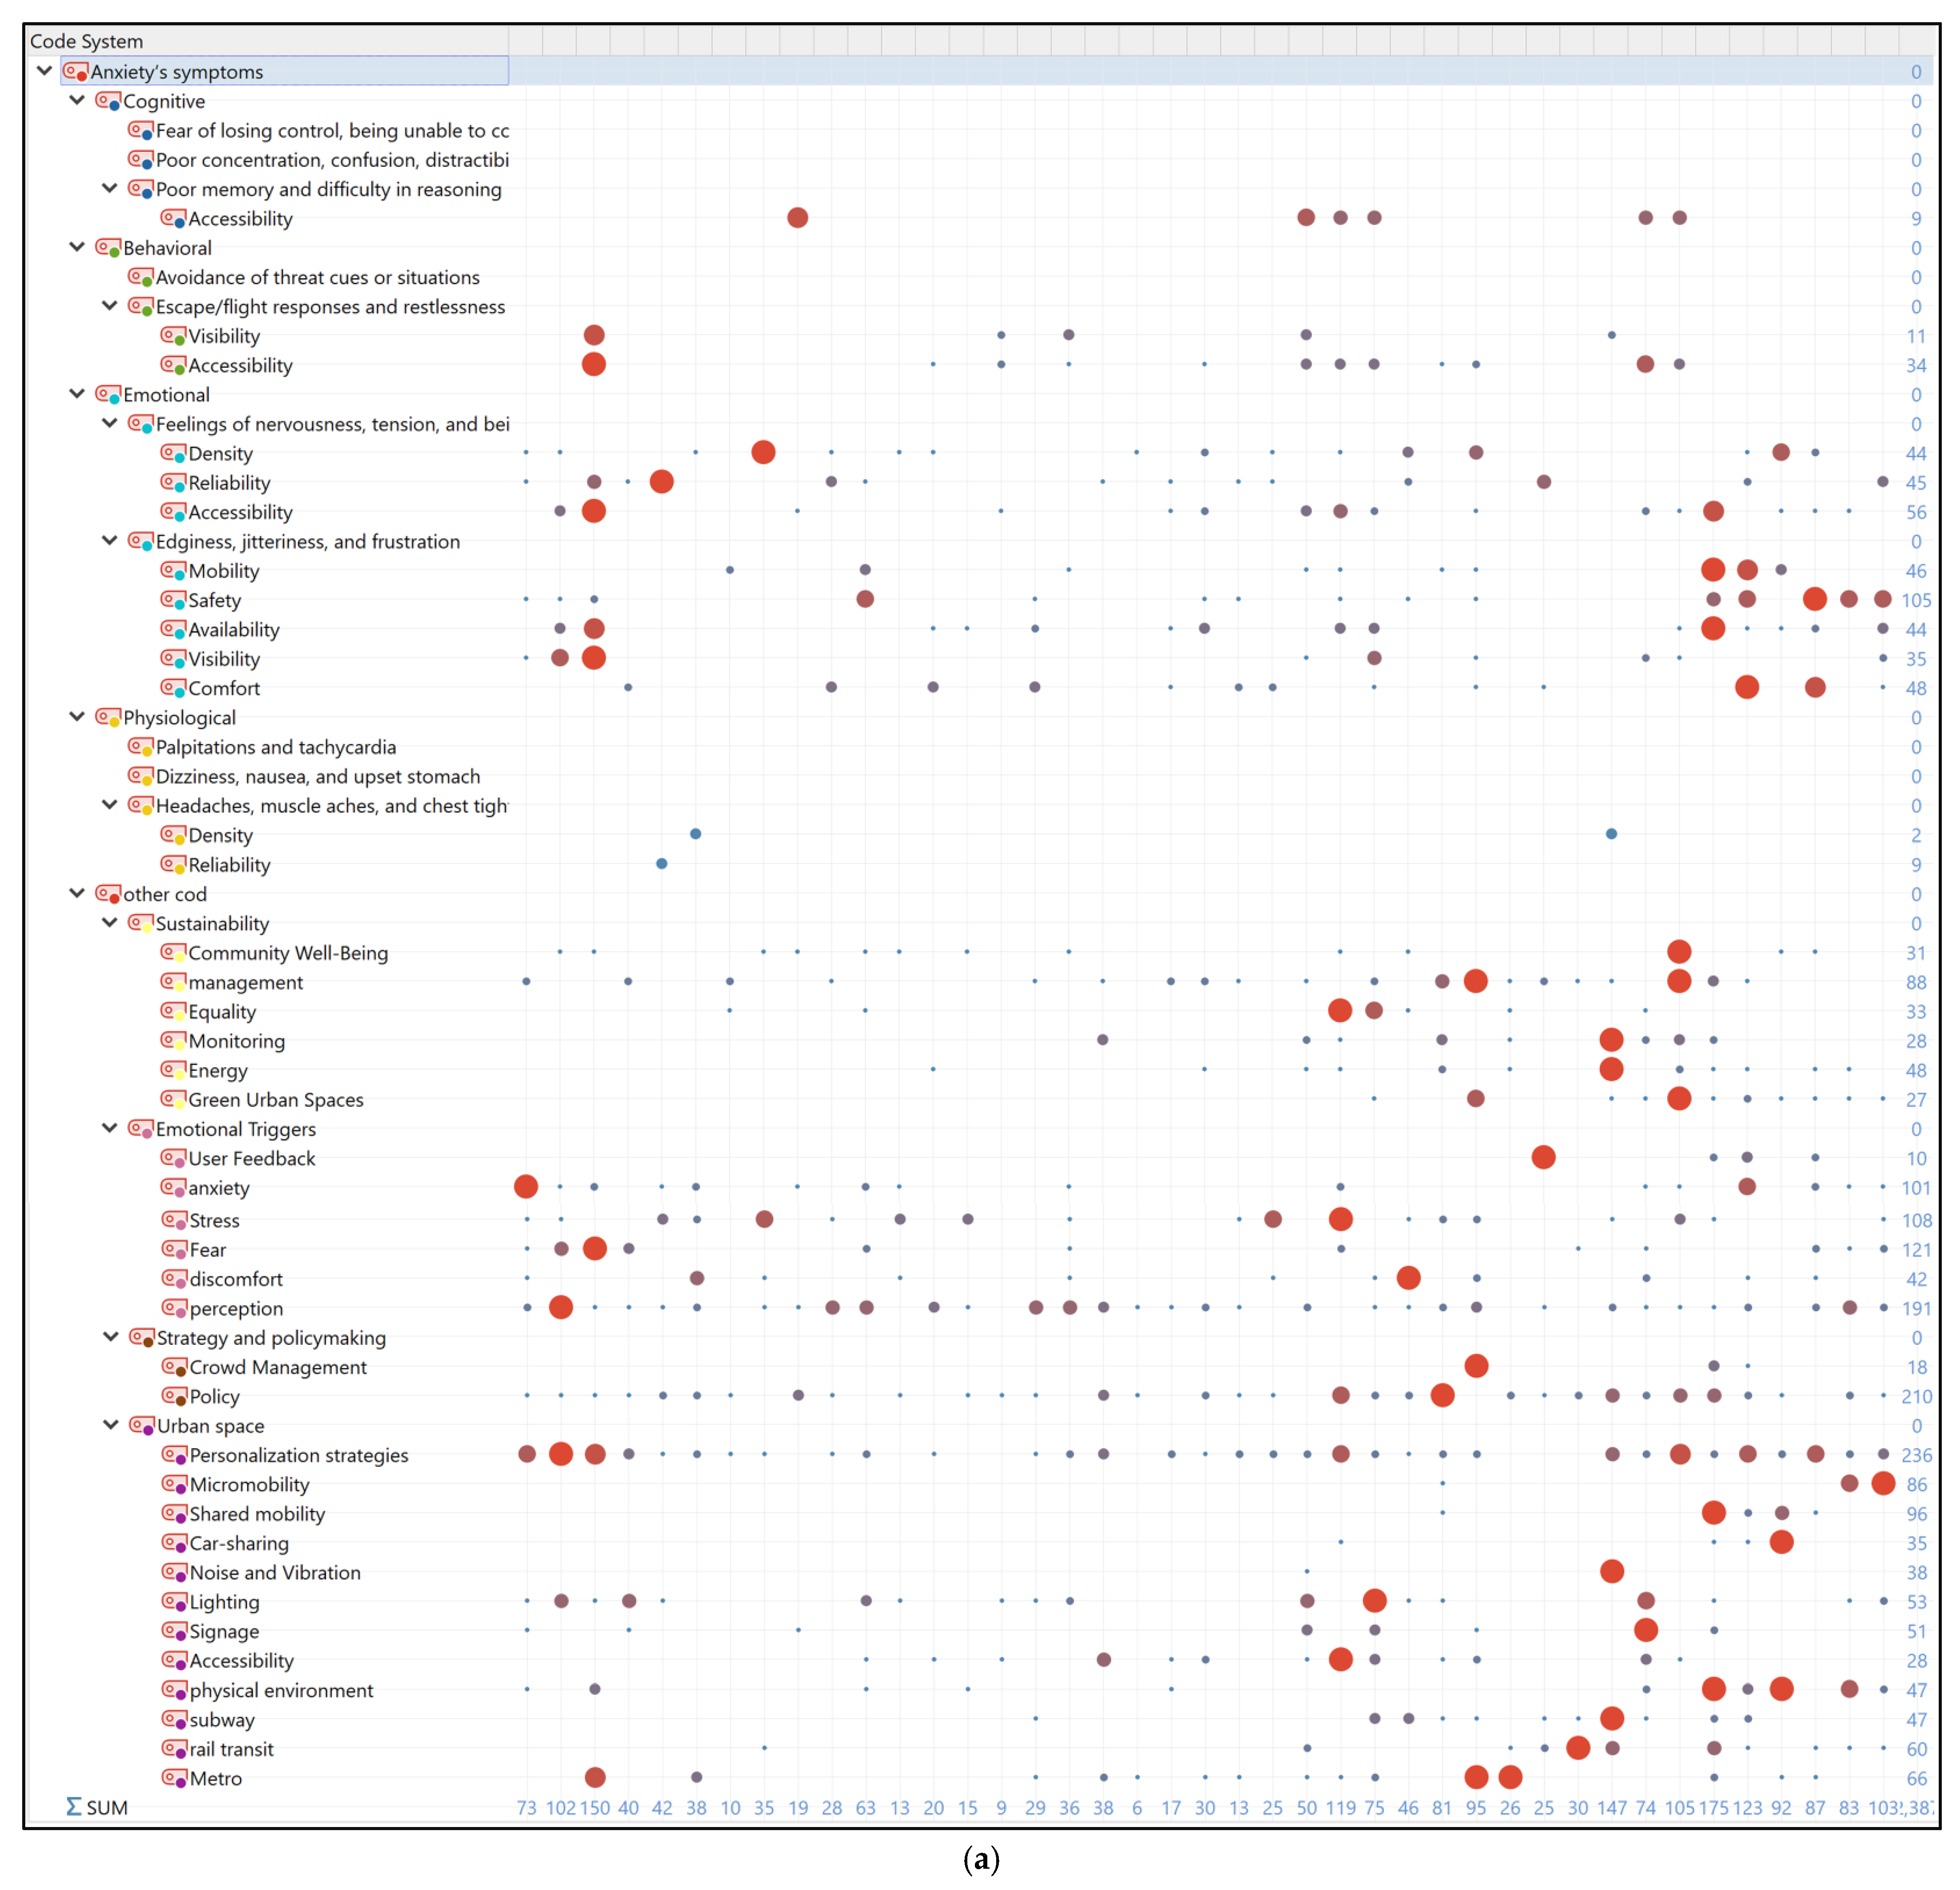Image resolution: width=1960 pixels, height=1890 pixels.
Task: Click the code icon beside perception
Action: (174, 1308)
